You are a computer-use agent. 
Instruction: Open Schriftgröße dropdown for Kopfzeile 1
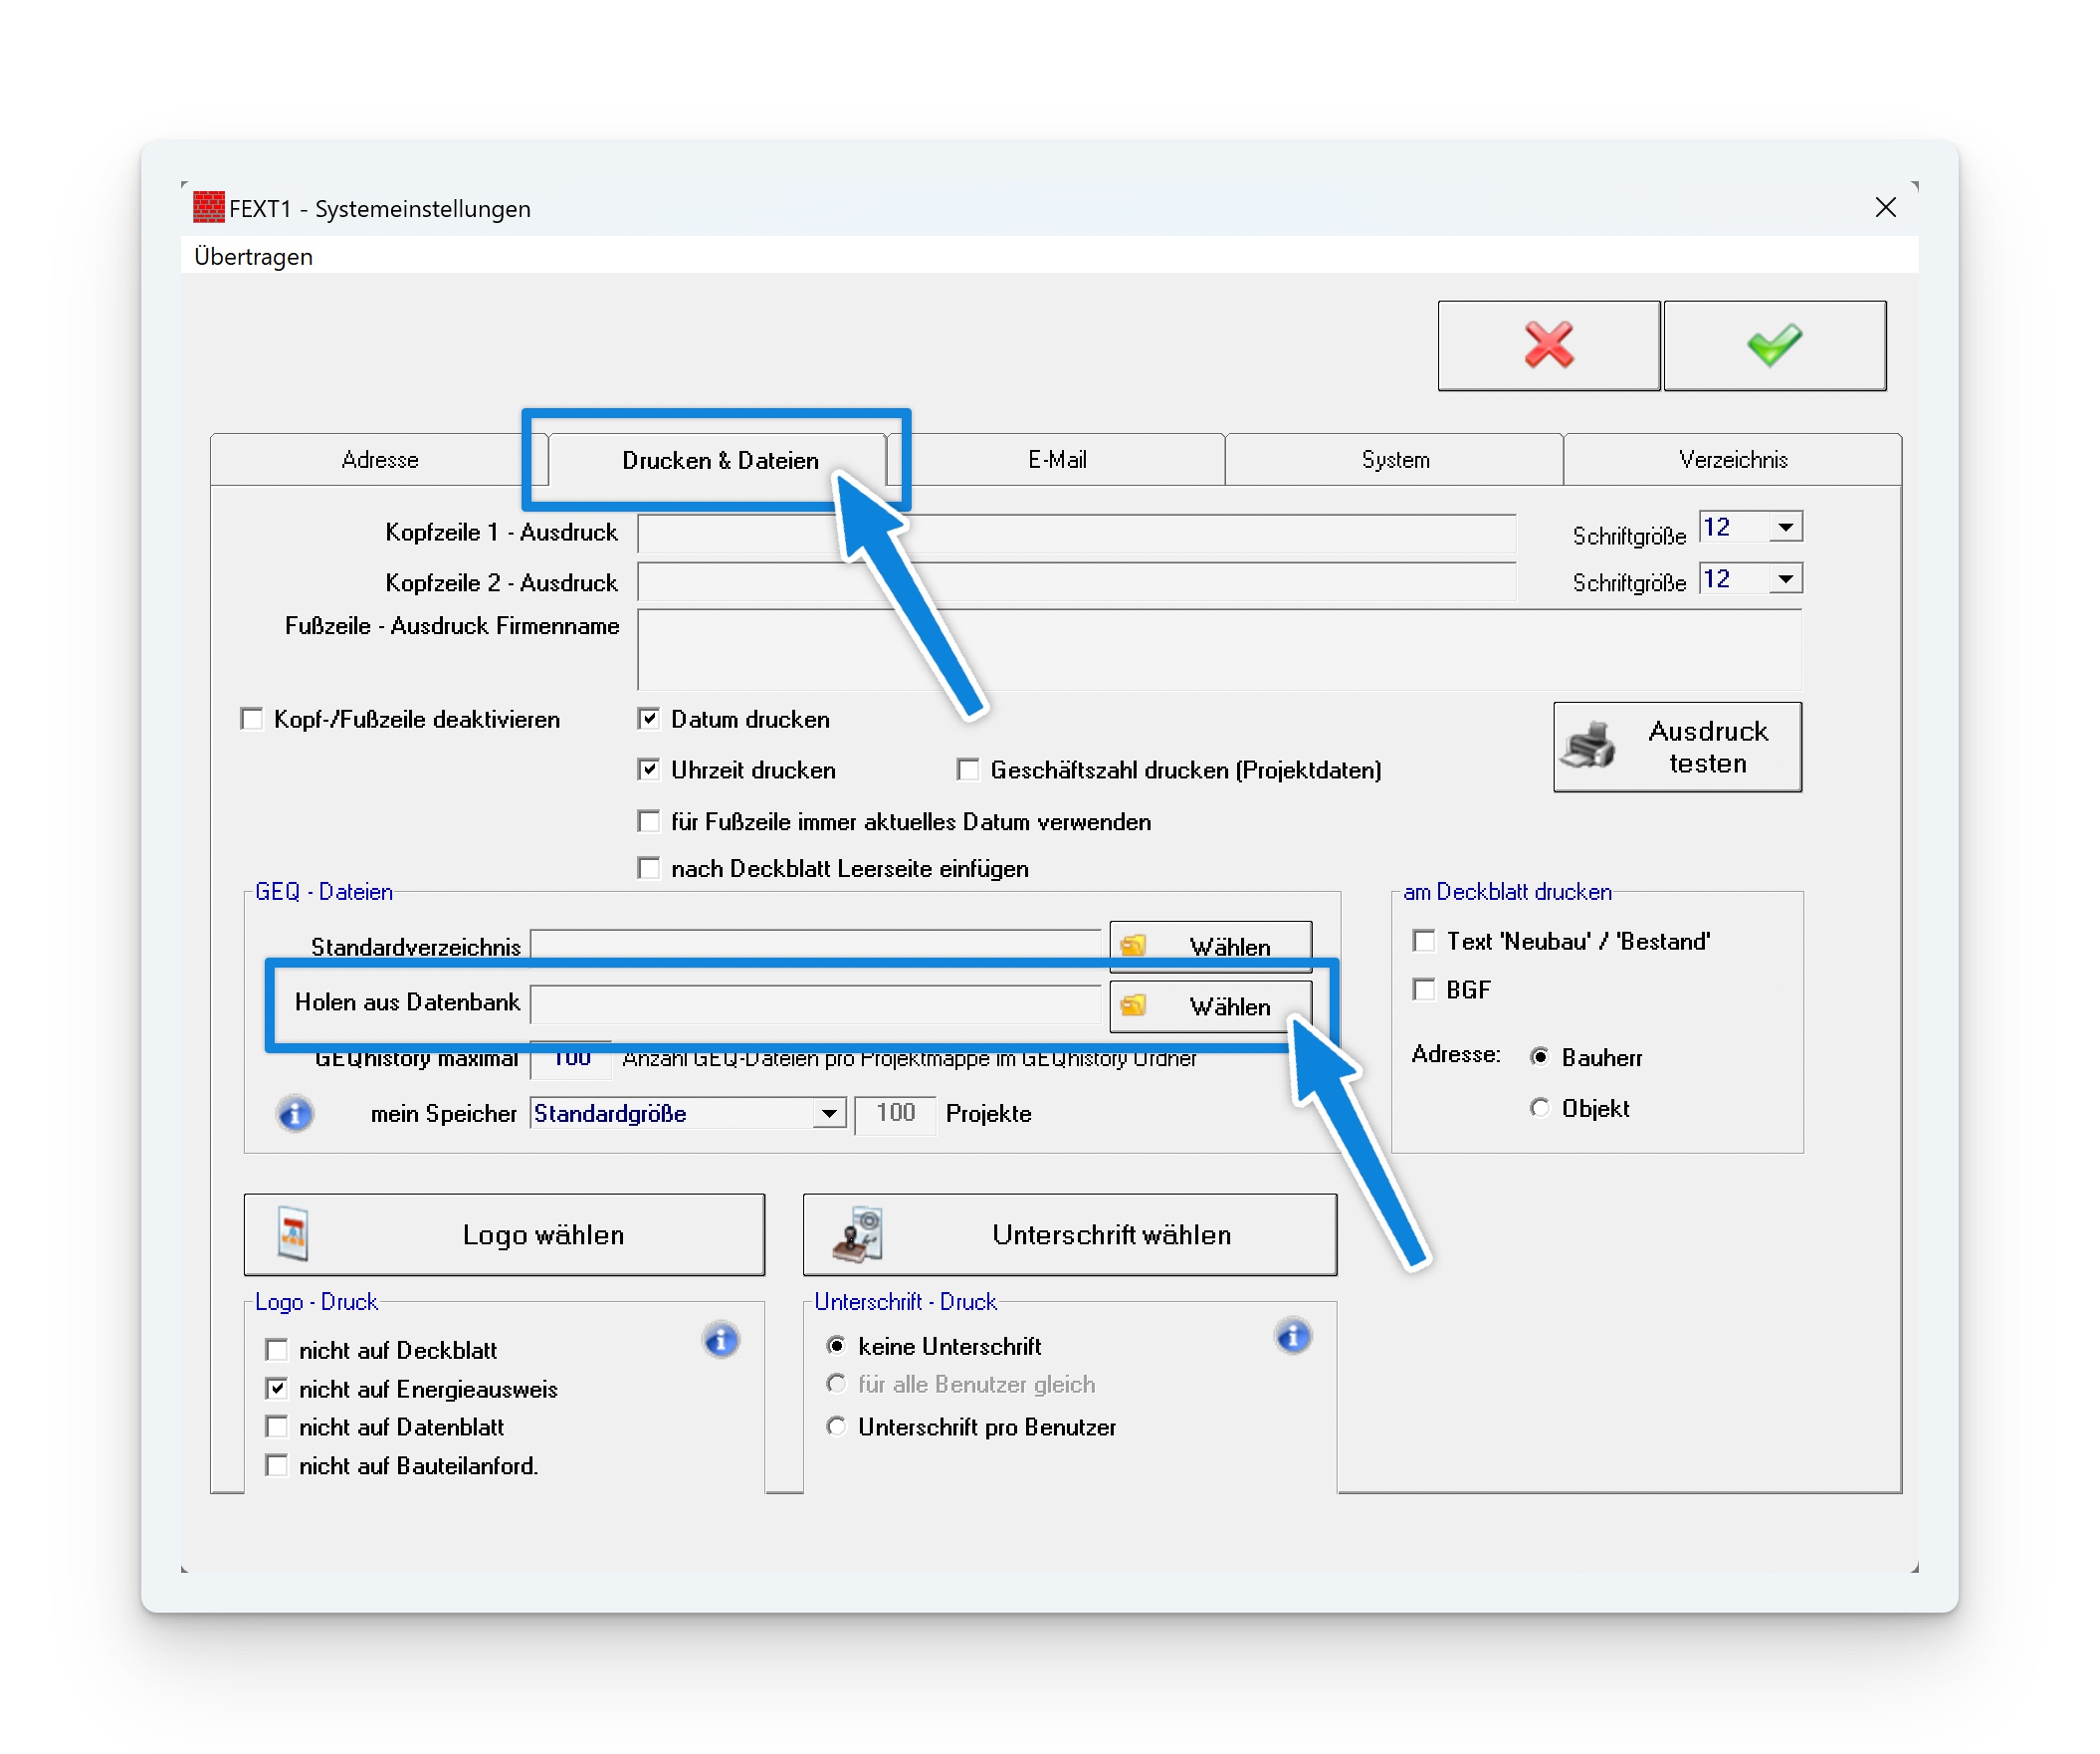(x=1785, y=527)
